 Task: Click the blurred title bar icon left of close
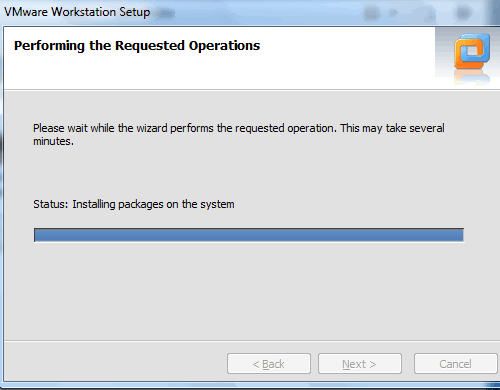[x=431, y=14]
